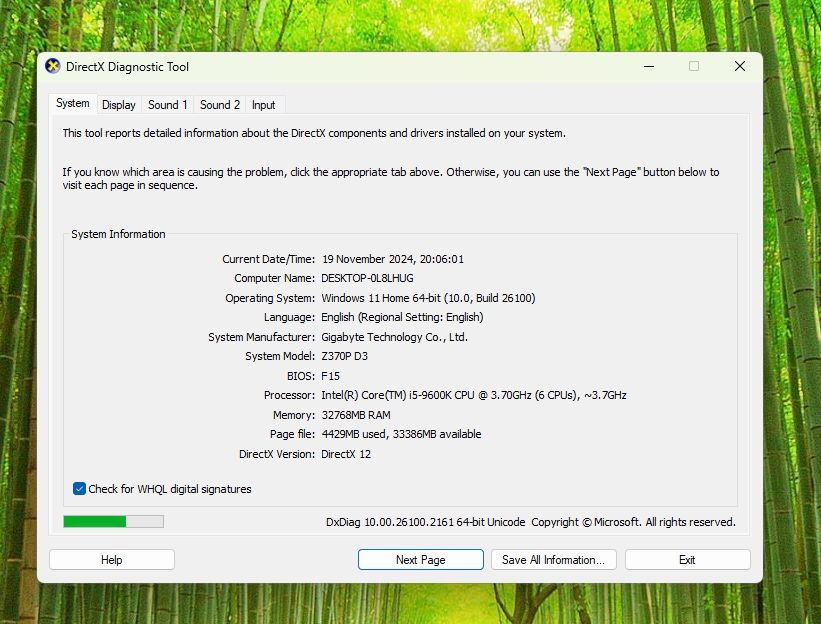
Task: Open the Sound 1 tab
Action: (x=168, y=105)
